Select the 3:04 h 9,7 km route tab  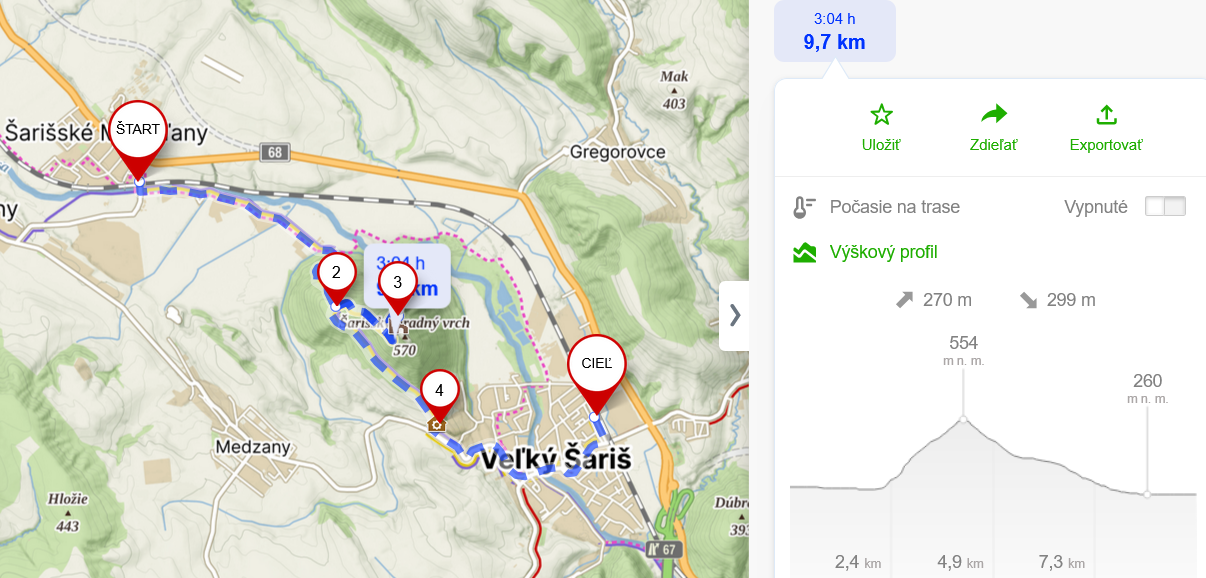pyautogui.click(x=834, y=32)
